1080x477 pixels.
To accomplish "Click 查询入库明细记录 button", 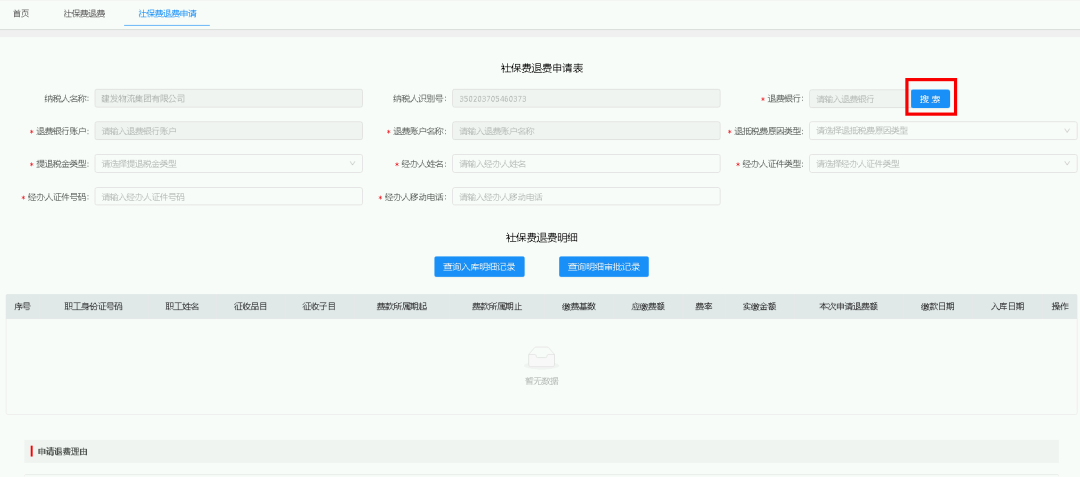I will pos(479,267).
